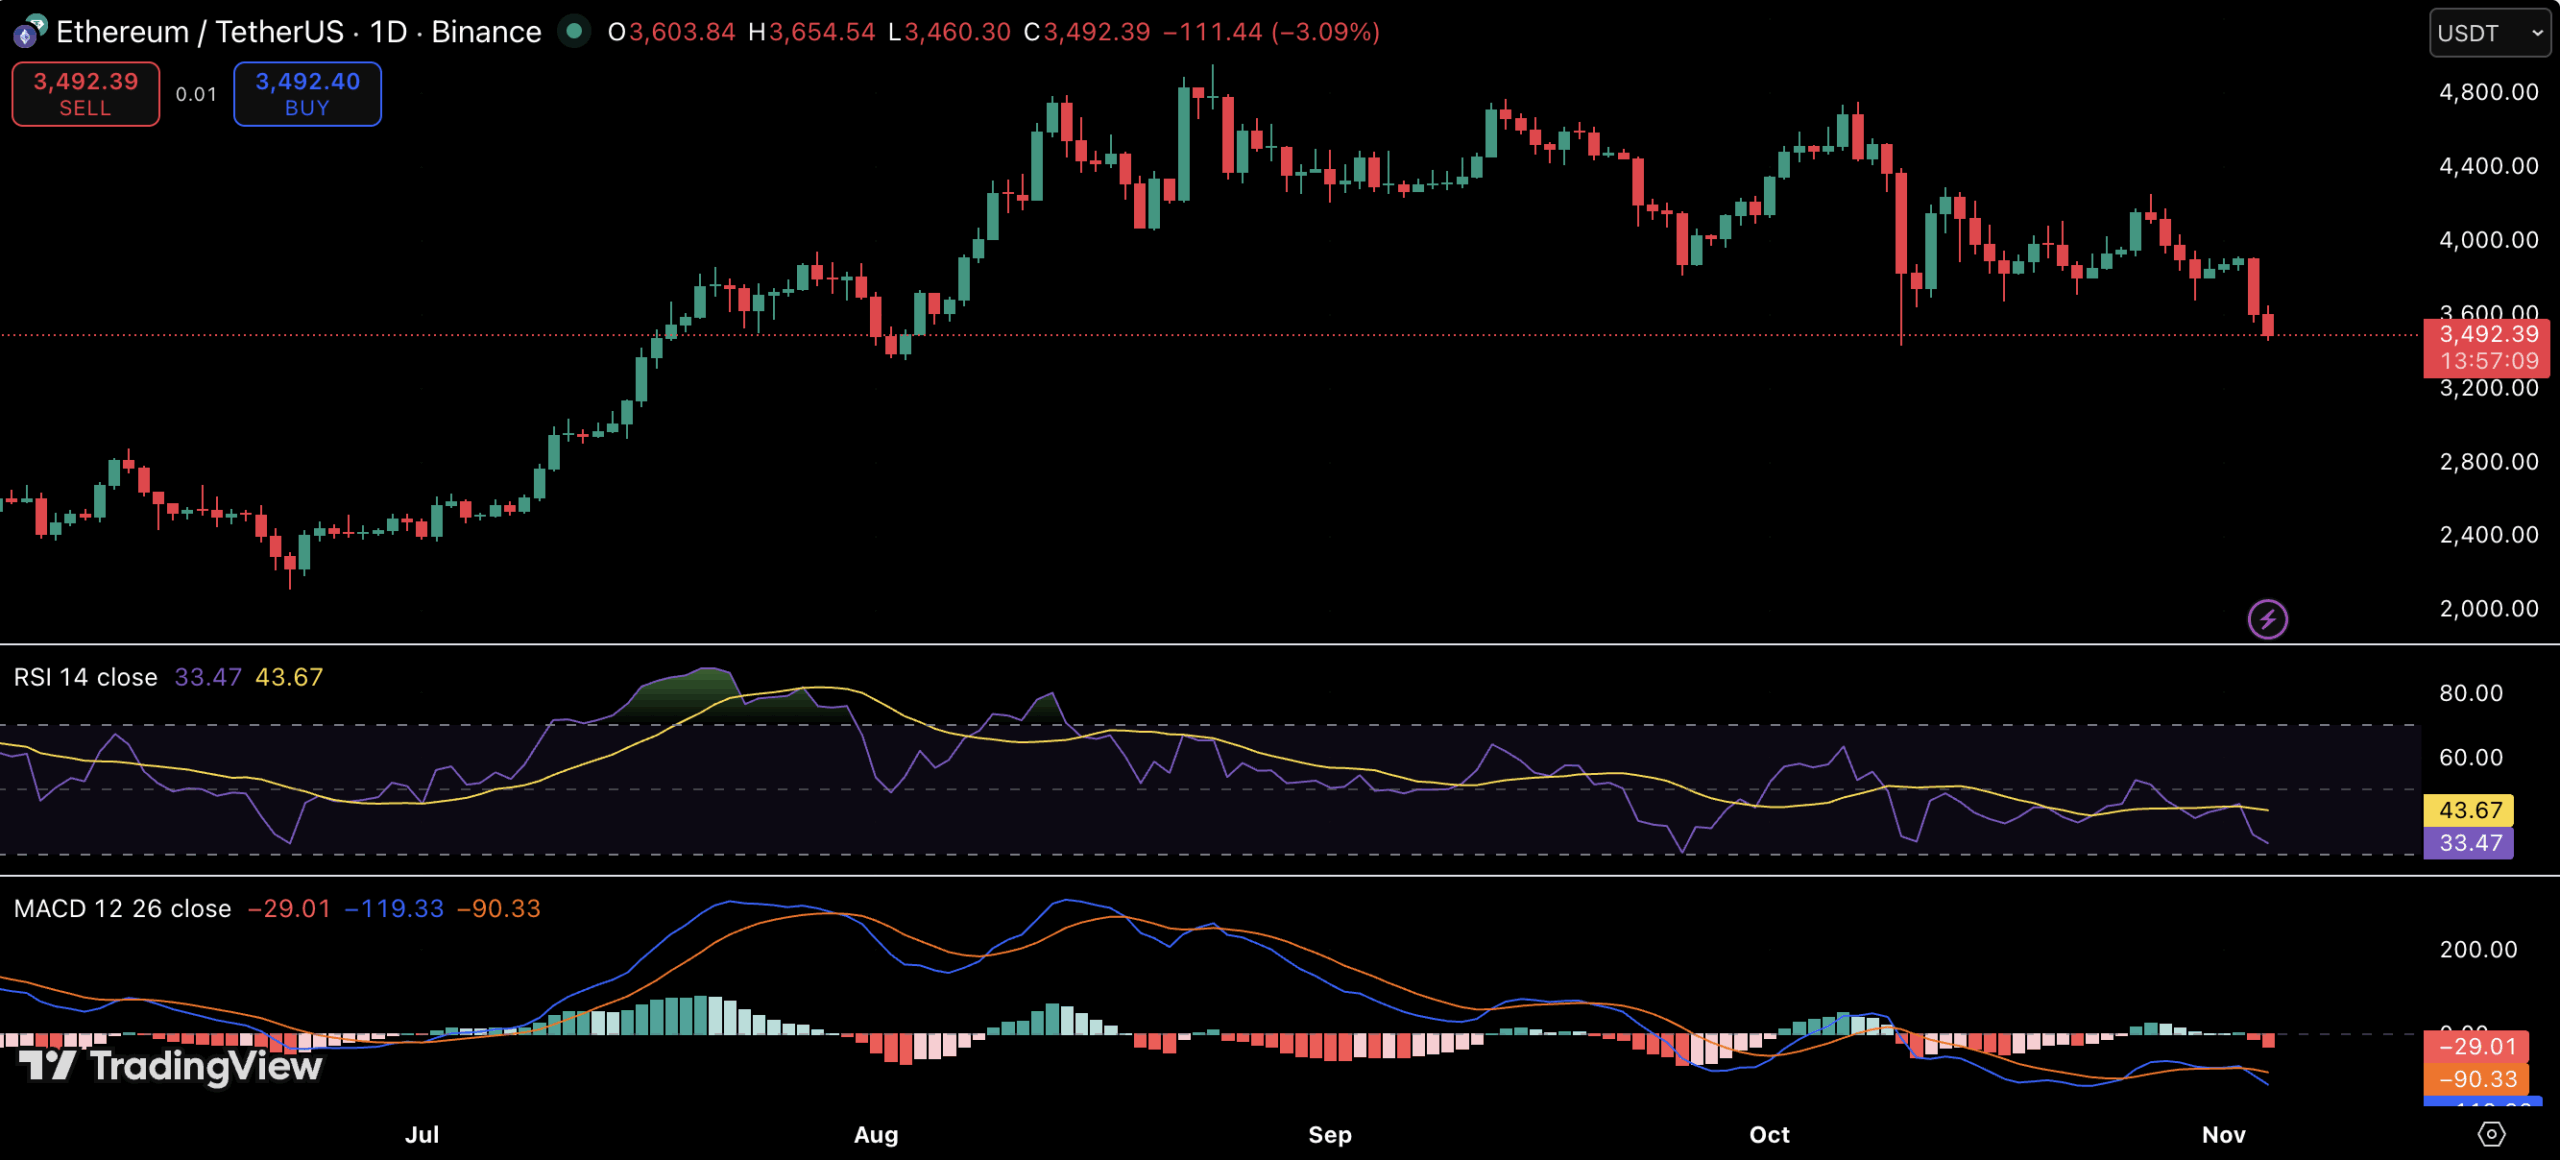
Task: Click the Sep label on time axis
Action: coord(1330,1134)
